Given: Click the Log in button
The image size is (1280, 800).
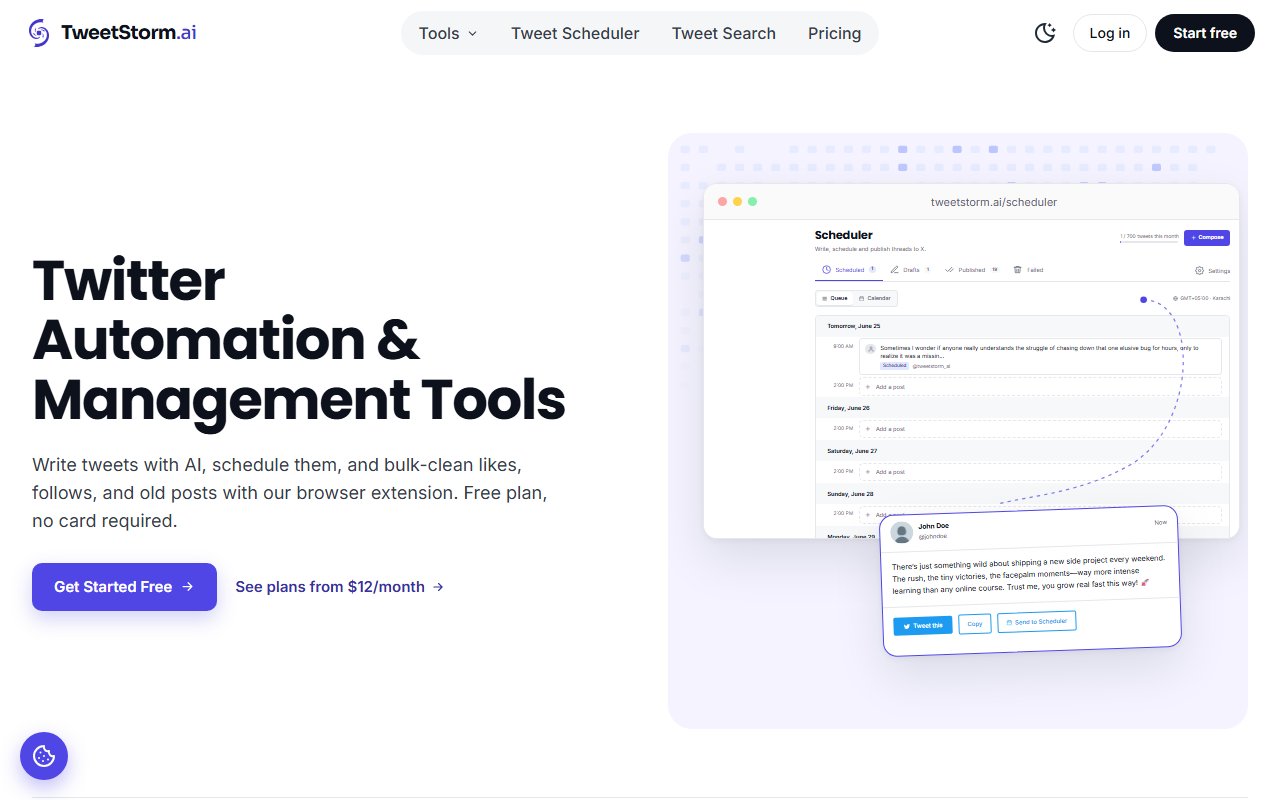Looking at the screenshot, I should tap(1109, 33).
